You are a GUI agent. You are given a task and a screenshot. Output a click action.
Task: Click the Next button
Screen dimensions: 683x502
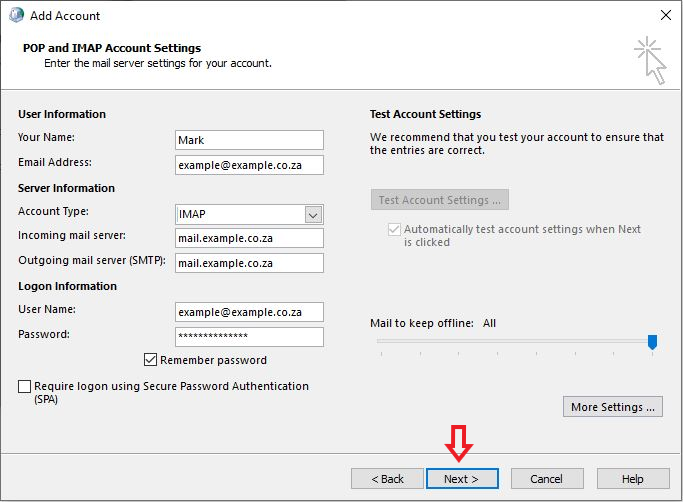(x=462, y=478)
